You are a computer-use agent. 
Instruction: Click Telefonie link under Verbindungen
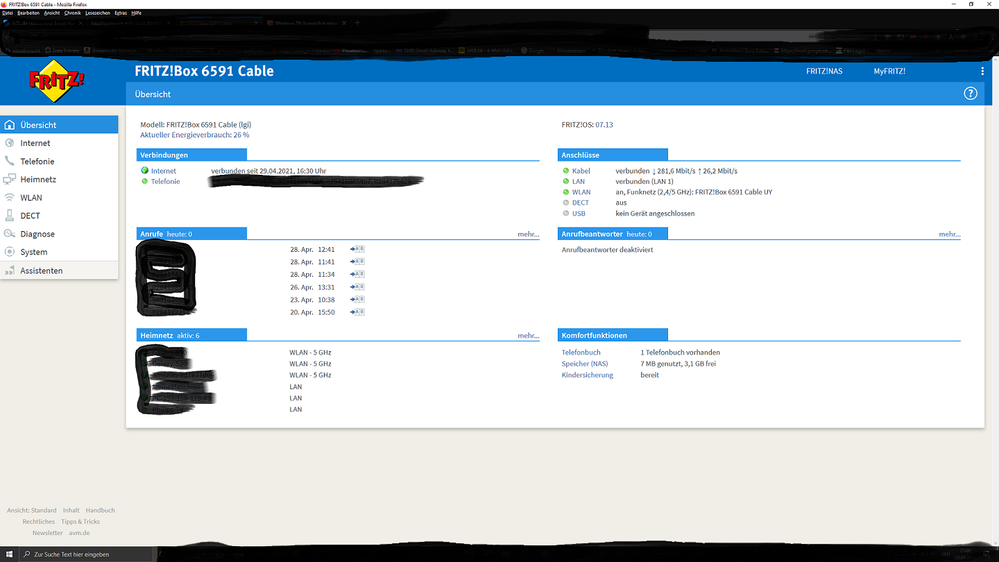pos(165,182)
